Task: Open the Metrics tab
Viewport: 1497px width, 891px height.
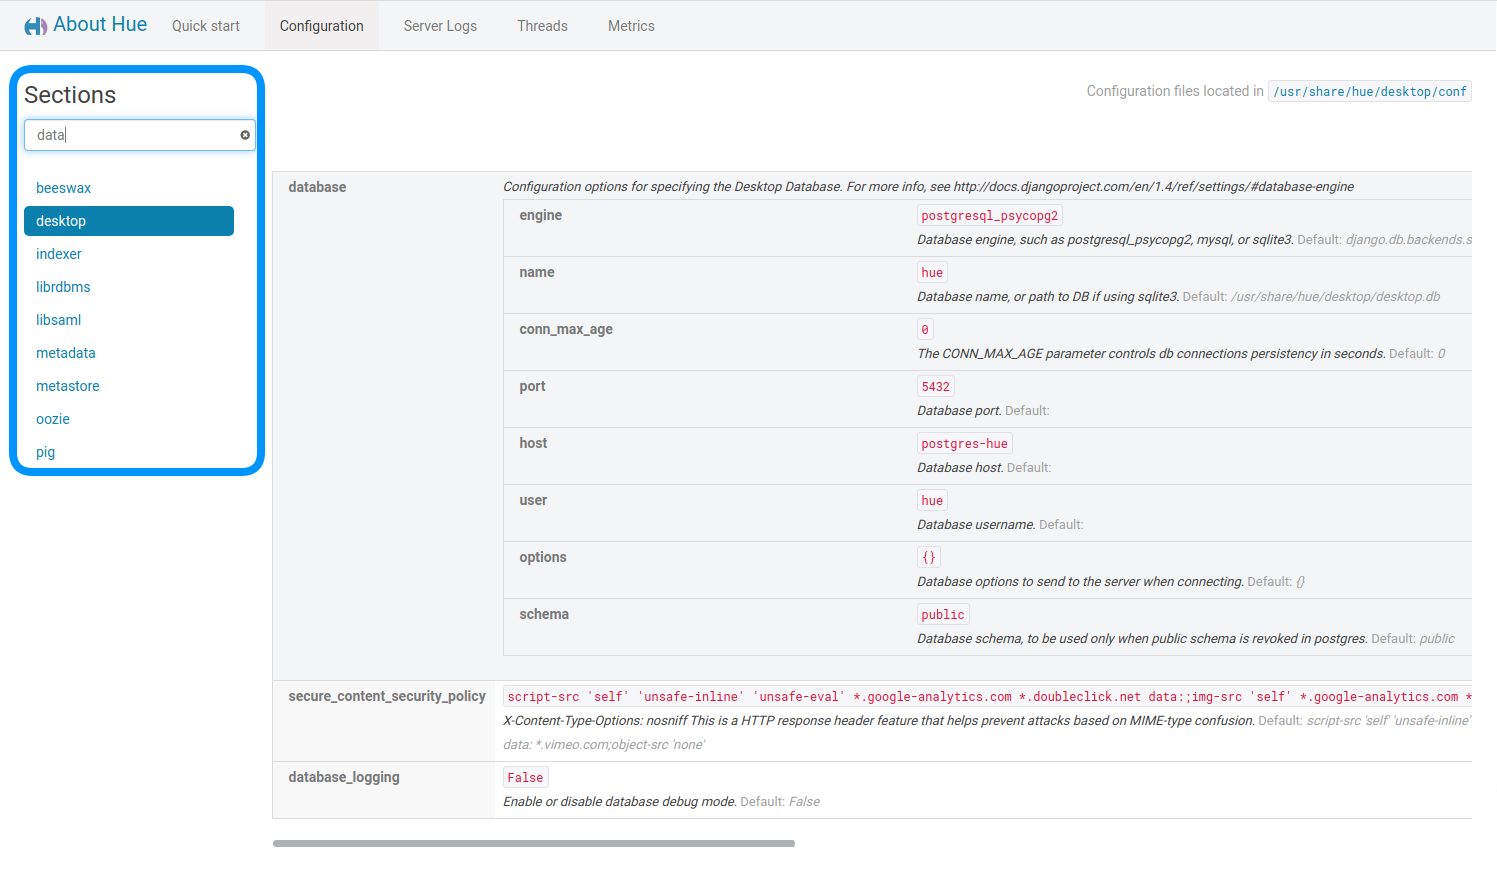Action: tap(632, 26)
